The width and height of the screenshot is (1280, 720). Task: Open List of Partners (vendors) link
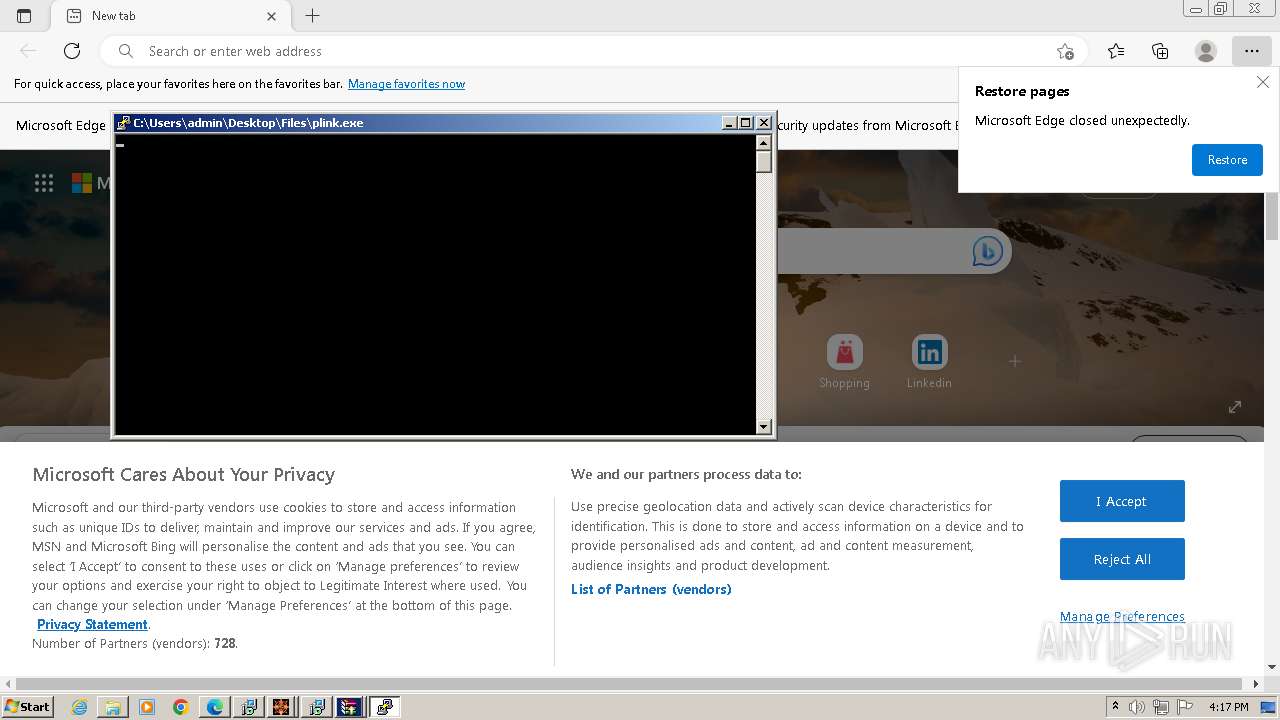pos(651,589)
